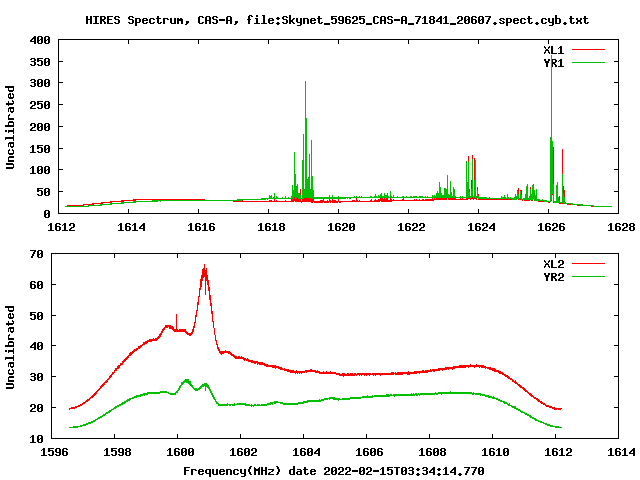Click the 70 y-axis tick label
Viewport: 640px width, 480px height.
click(37, 254)
